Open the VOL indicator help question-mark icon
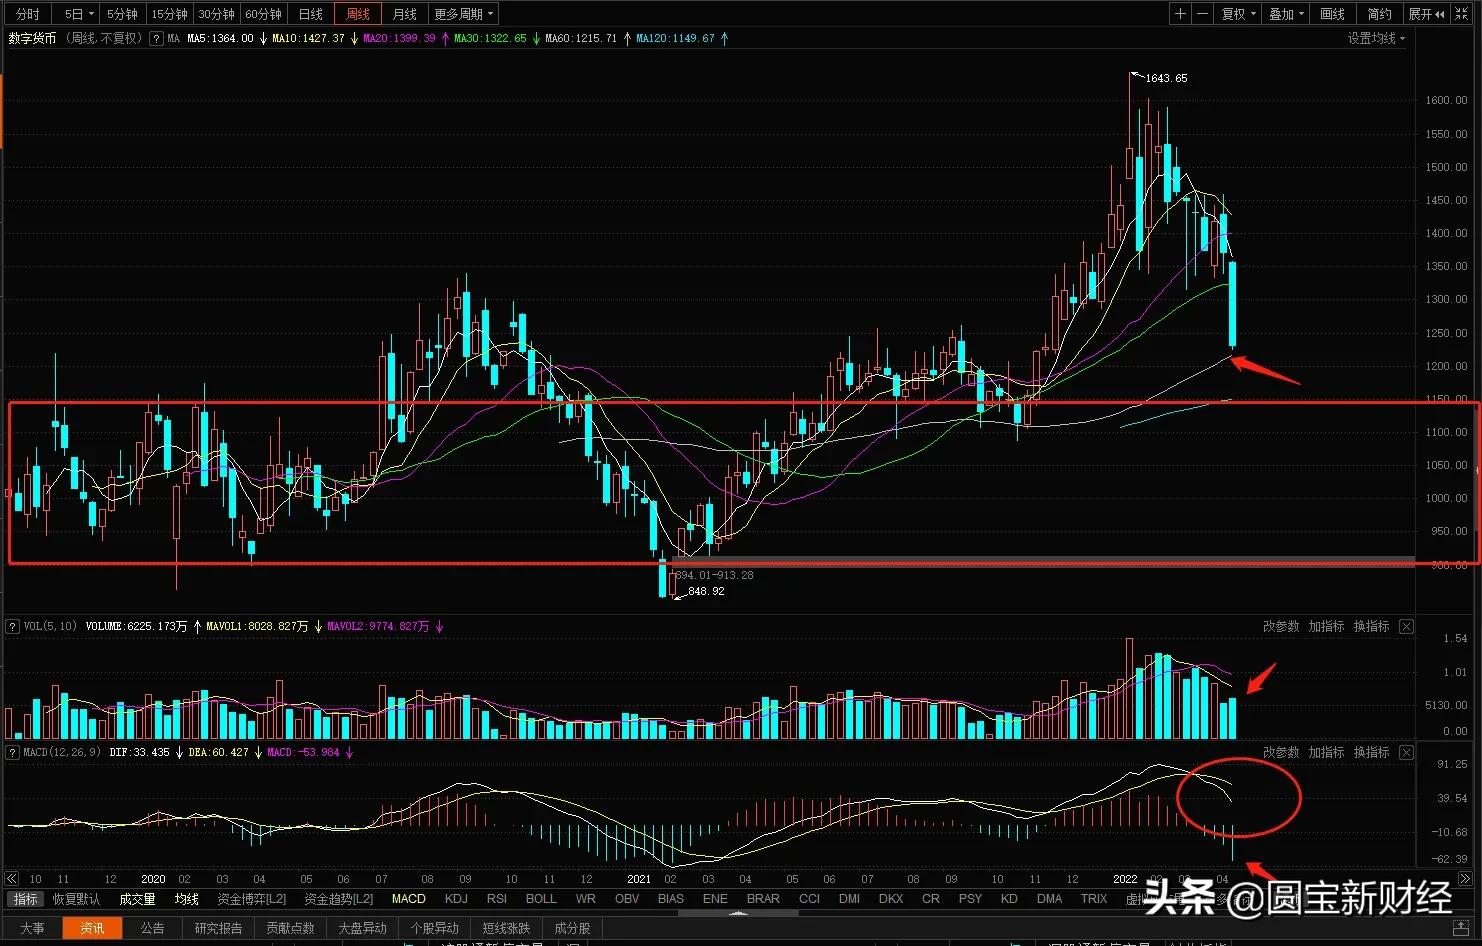 click(13, 627)
